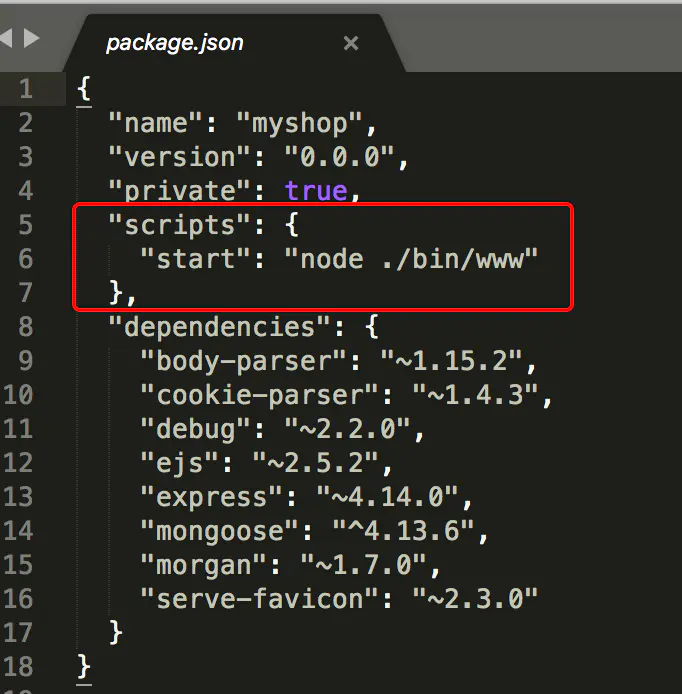The image size is (682, 694).
Task: Click the "start" key on line 6
Action: pos(195,259)
